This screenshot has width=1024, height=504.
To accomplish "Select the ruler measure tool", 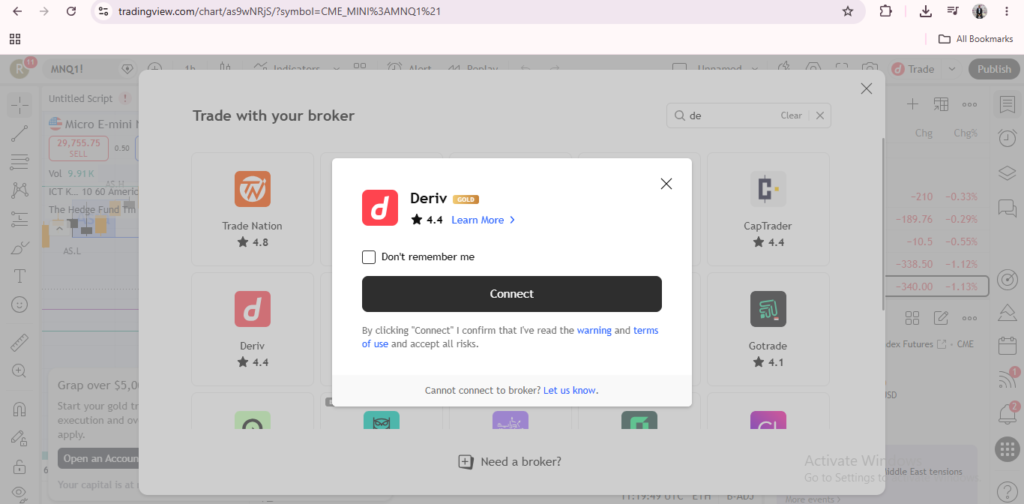I will pos(20,342).
